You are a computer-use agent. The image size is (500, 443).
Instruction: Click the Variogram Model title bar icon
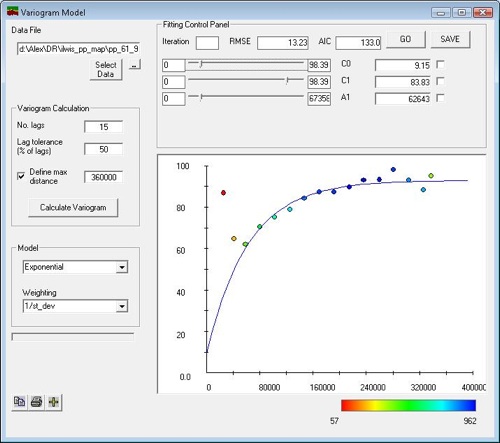(x=12, y=12)
